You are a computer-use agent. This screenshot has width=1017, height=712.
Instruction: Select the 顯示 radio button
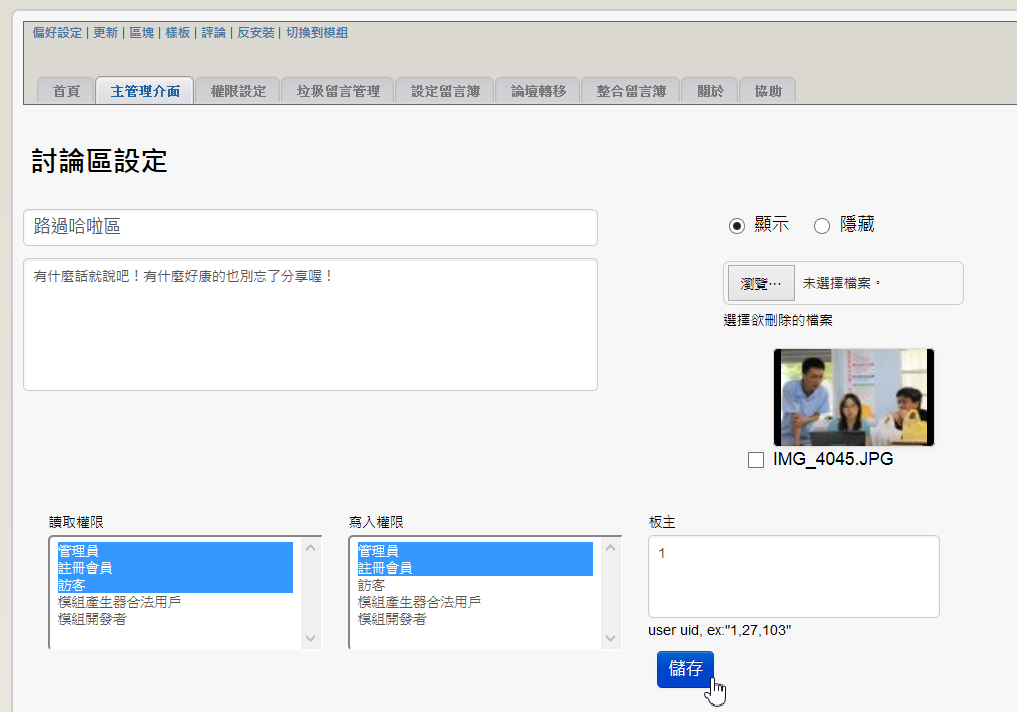(737, 226)
